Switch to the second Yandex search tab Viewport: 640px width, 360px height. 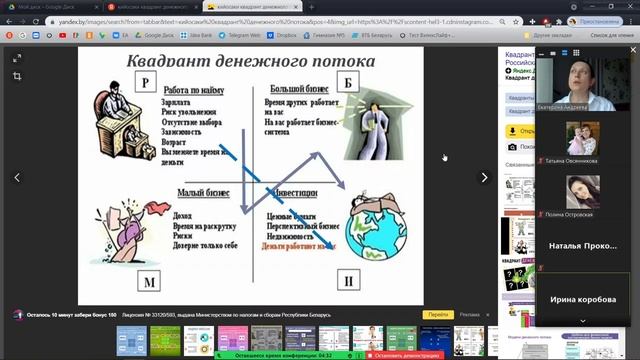pyautogui.click(x=152, y=7)
